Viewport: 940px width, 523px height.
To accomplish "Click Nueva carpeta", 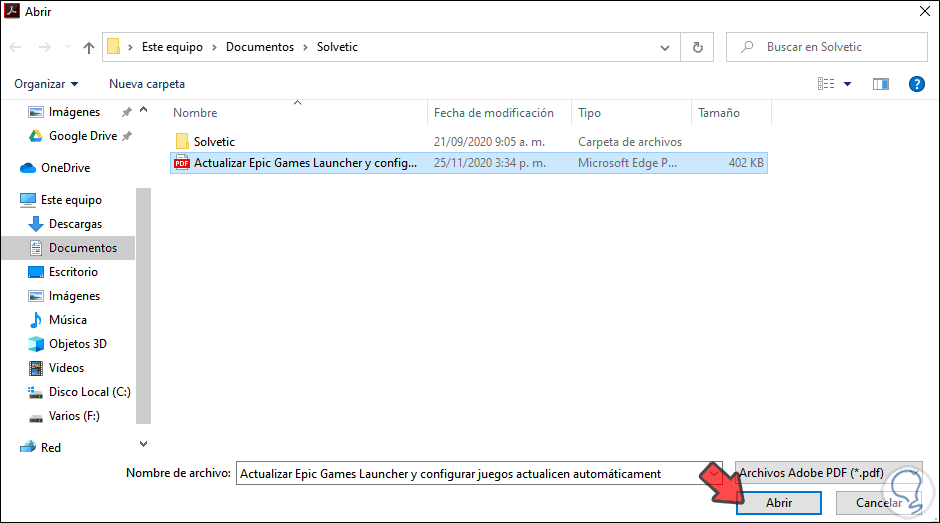I will tap(147, 84).
